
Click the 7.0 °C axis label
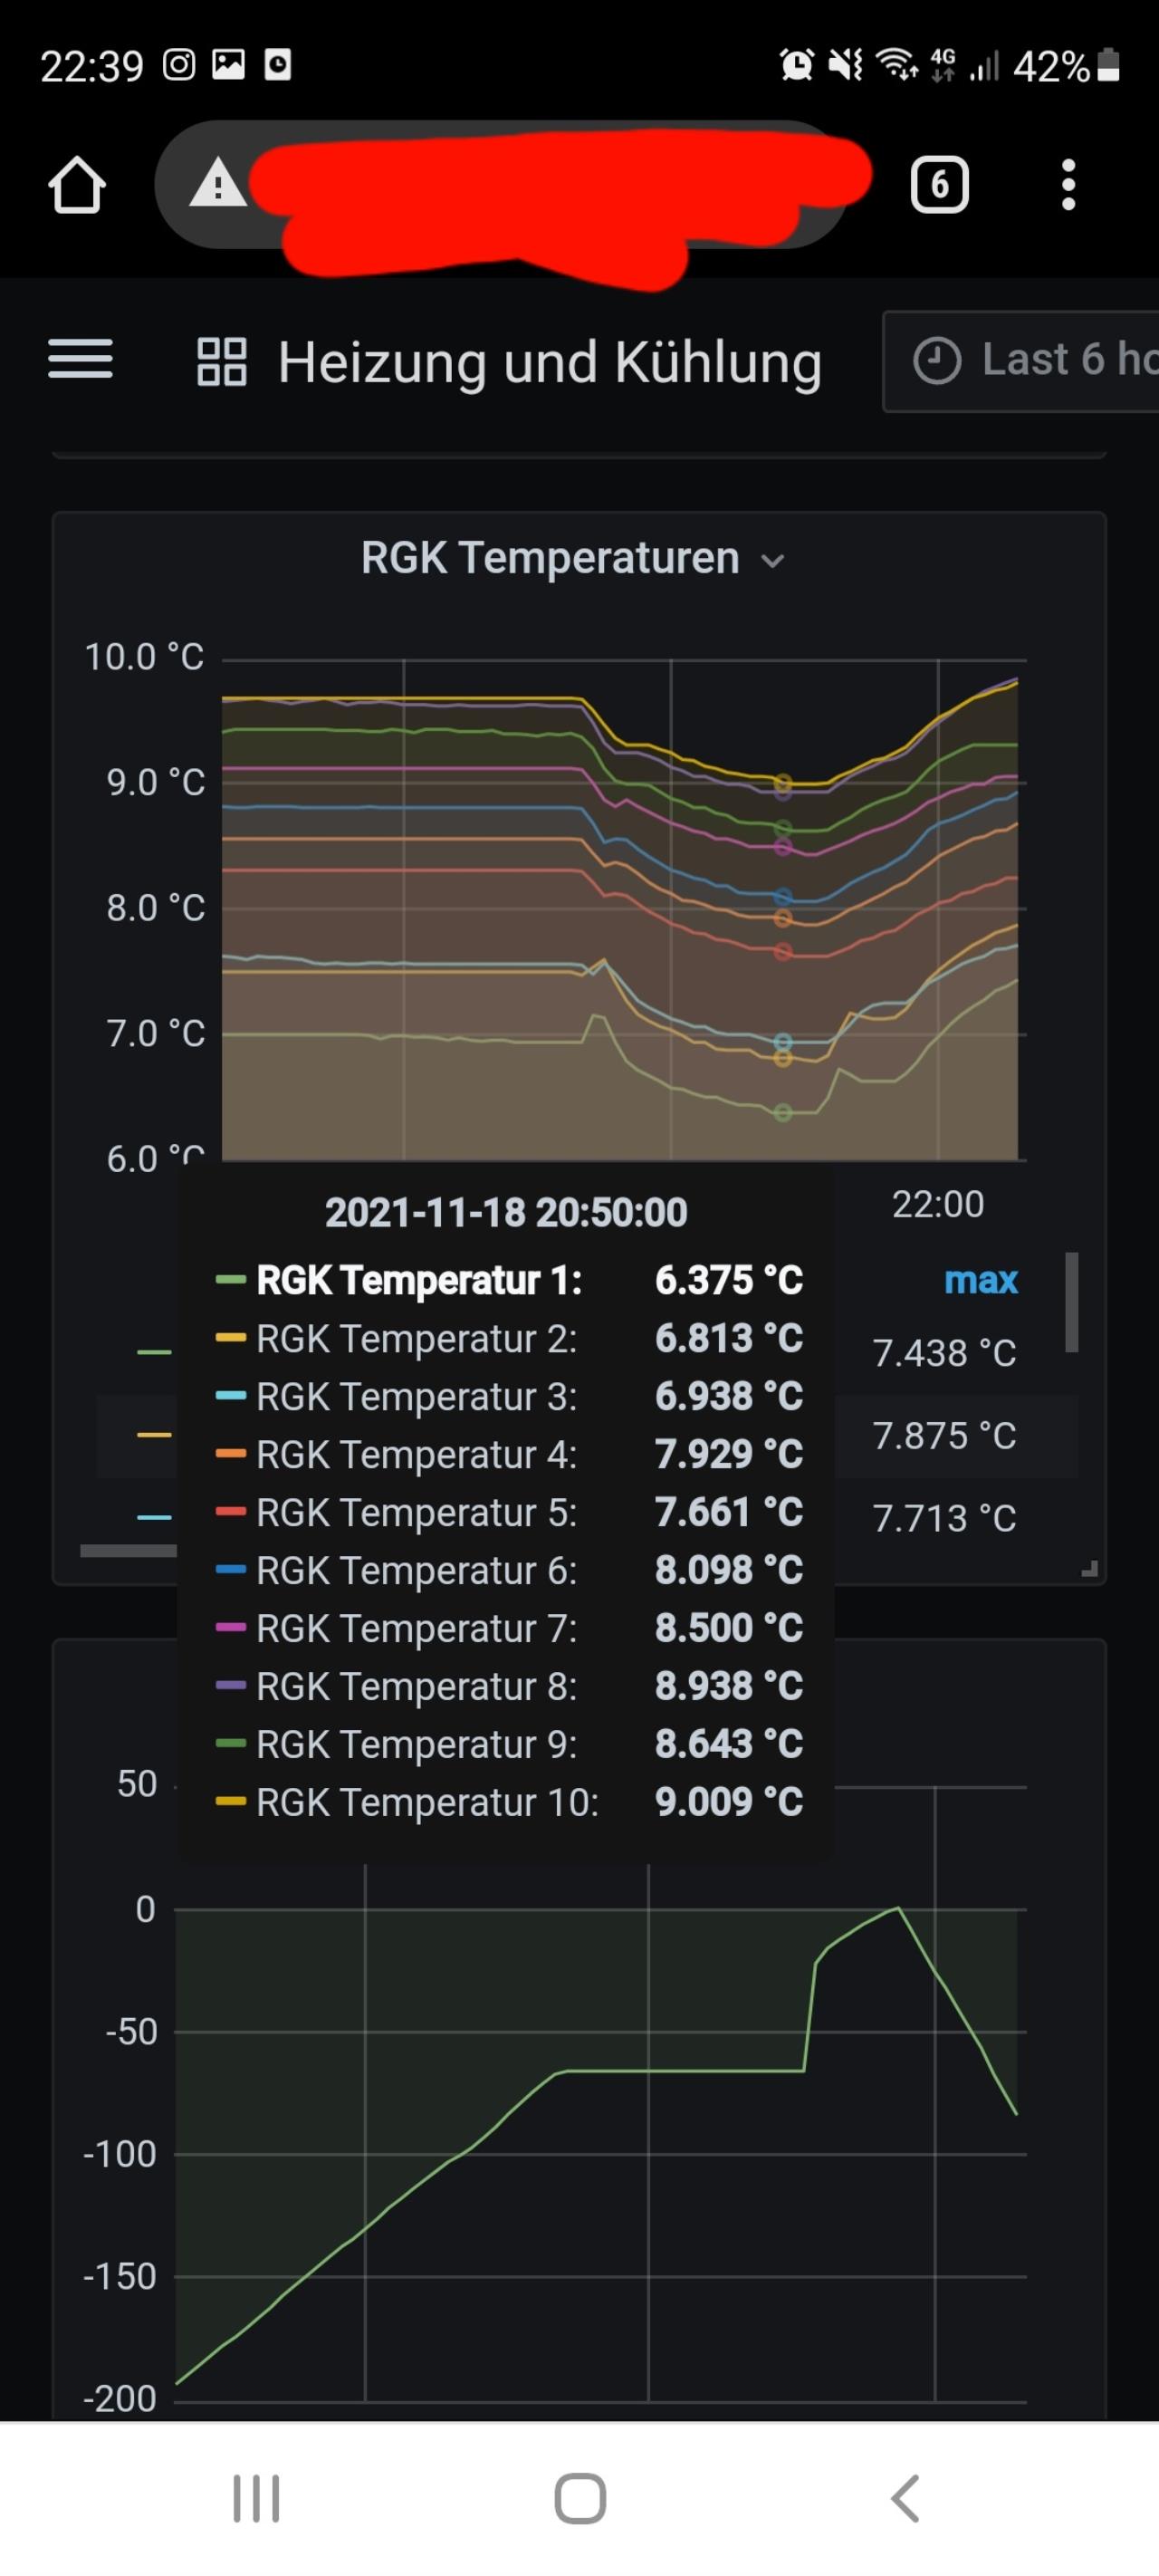pos(155,1033)
